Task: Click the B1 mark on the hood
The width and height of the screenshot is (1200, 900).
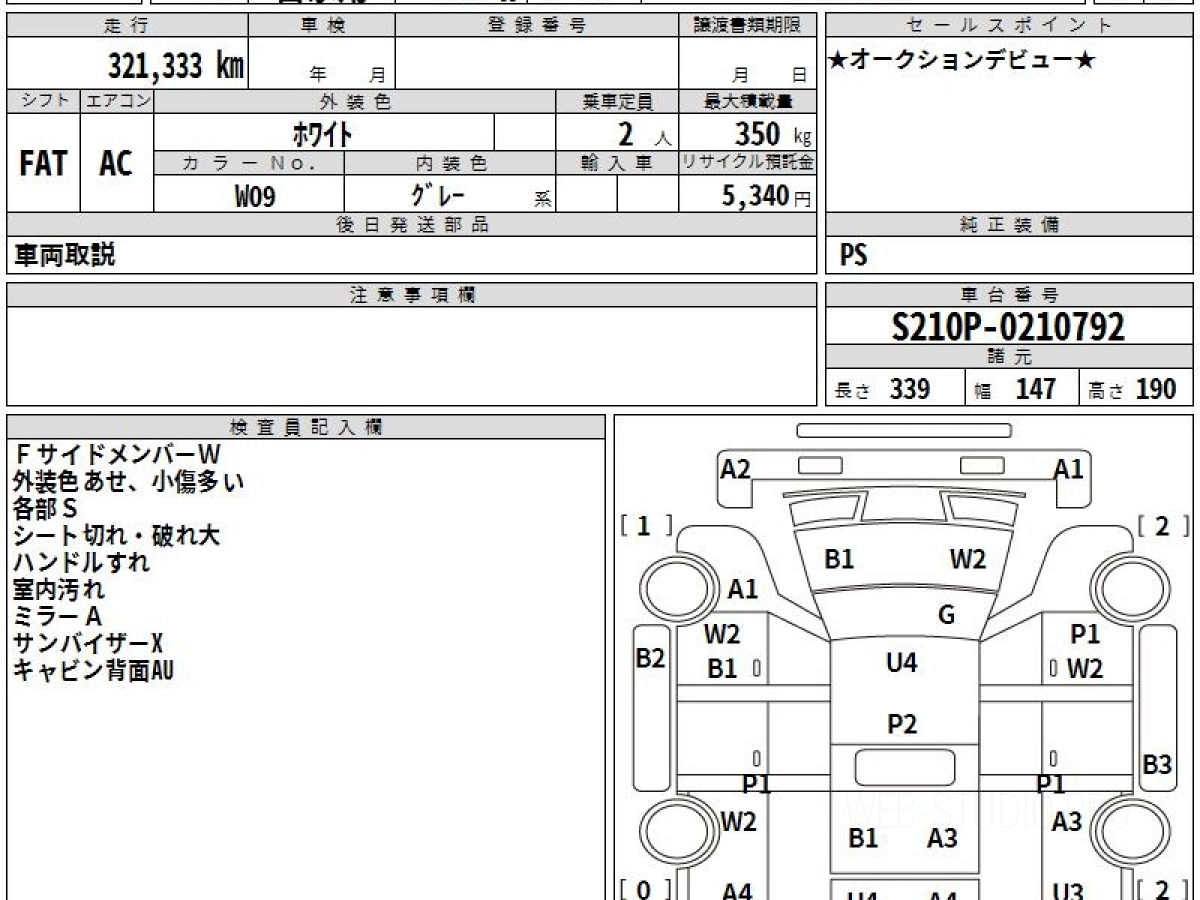Action: coord(839,560)
